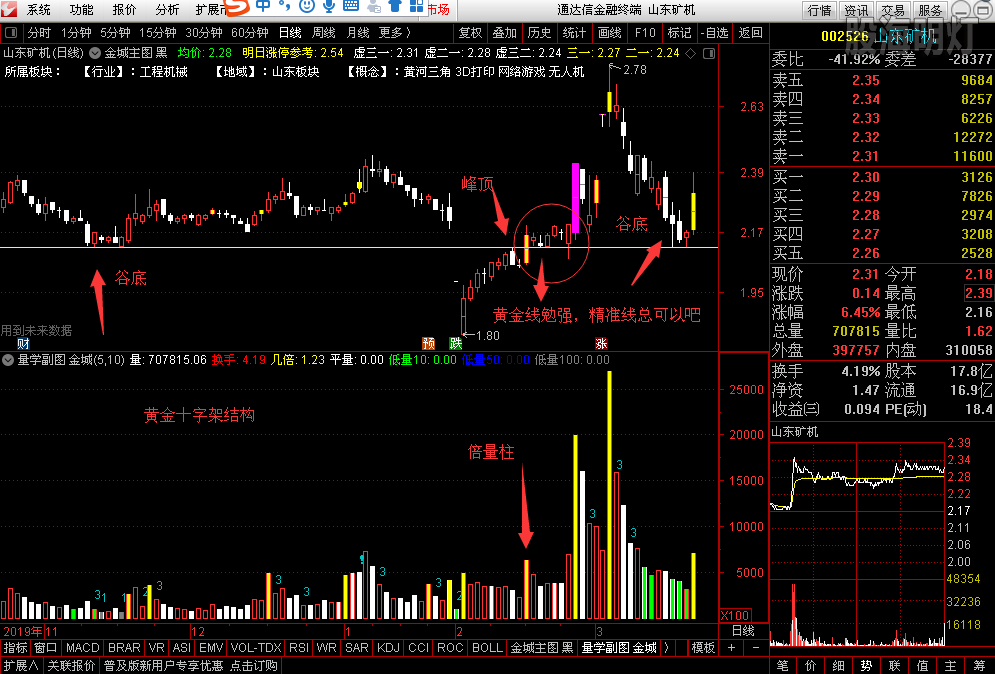
Task: Select the BOLL indicator tab
Action: pyautogui.click(x=487, y=647)
